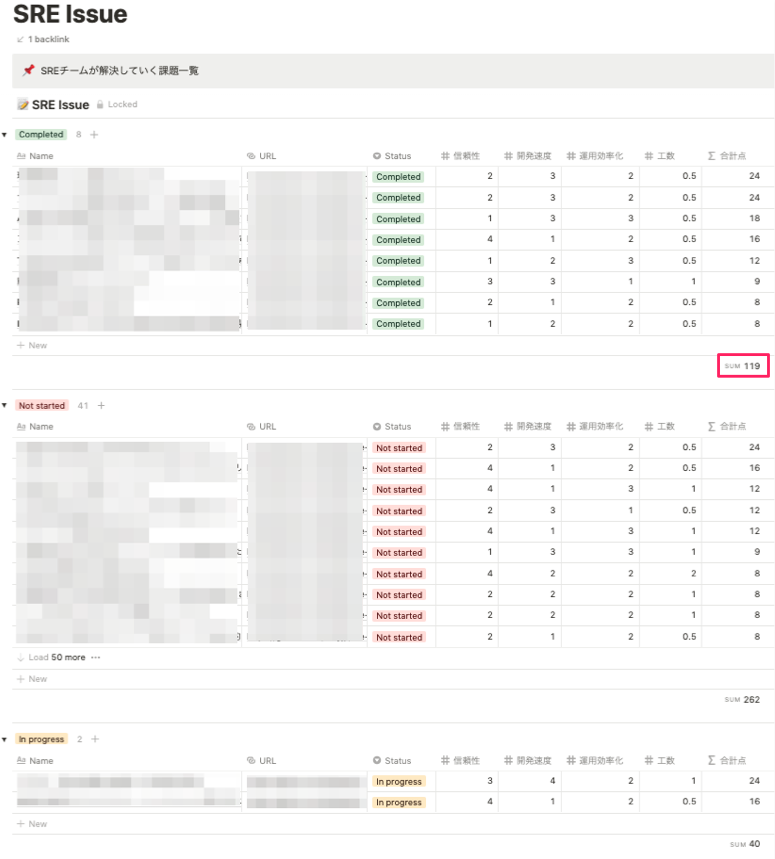Open the 1 backlink link

click(x=43, y=39)
